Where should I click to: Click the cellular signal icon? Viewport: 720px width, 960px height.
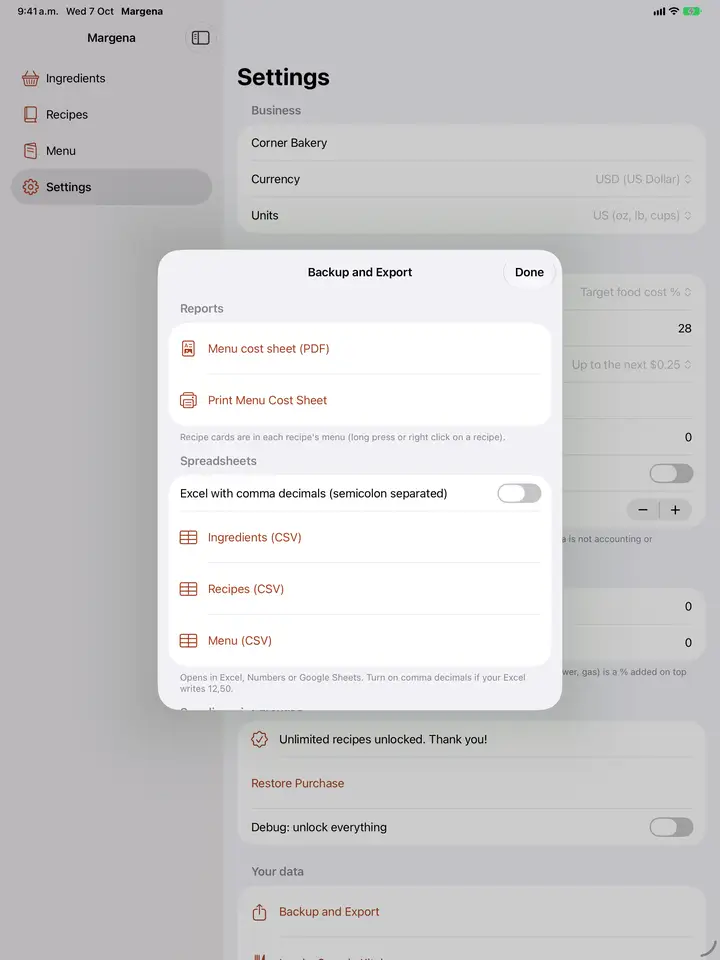point(659,11)
